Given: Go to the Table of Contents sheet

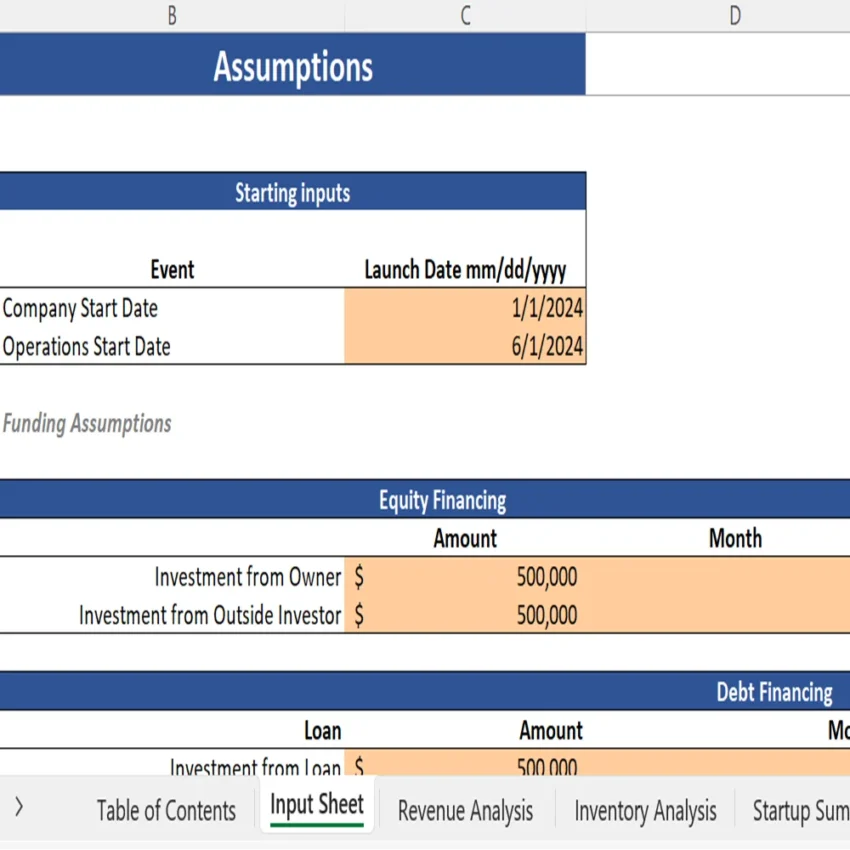Looking at the screenshot, I should click(x=165, y=810).
